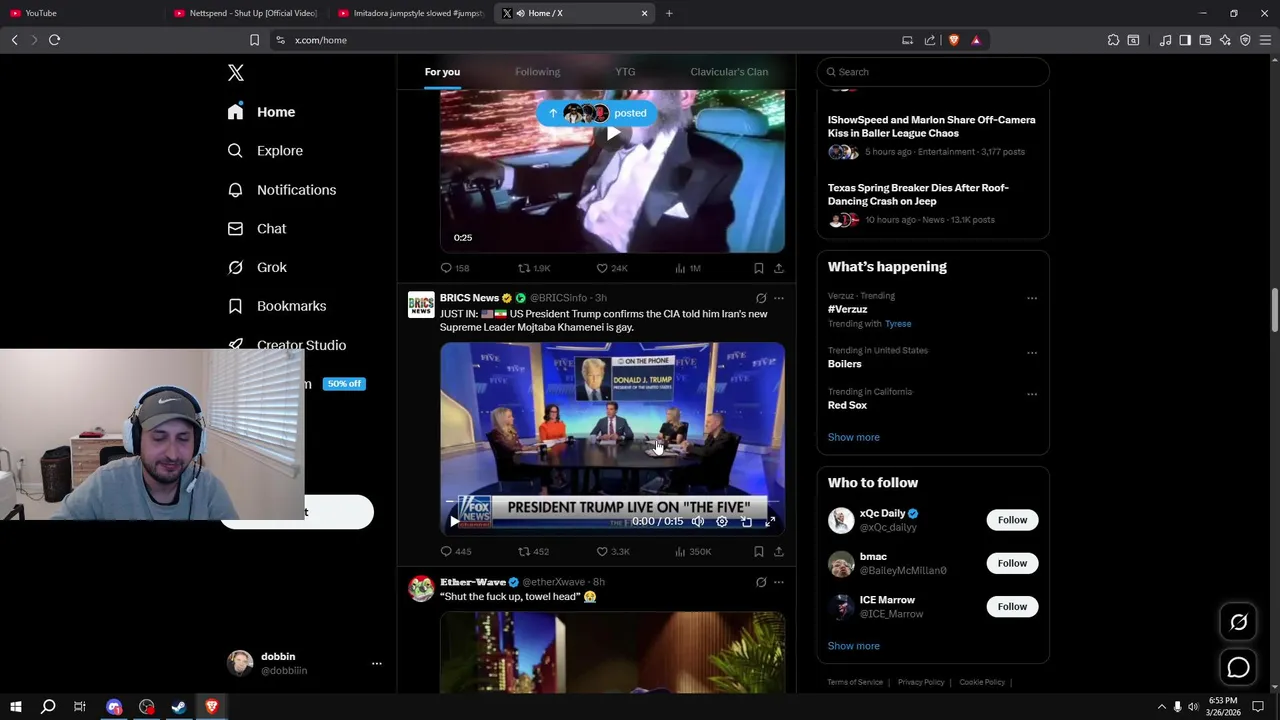Show more under What's happening
Image resolution: width=1280 pixels, height=720 pixels.
tap(854, 437)
